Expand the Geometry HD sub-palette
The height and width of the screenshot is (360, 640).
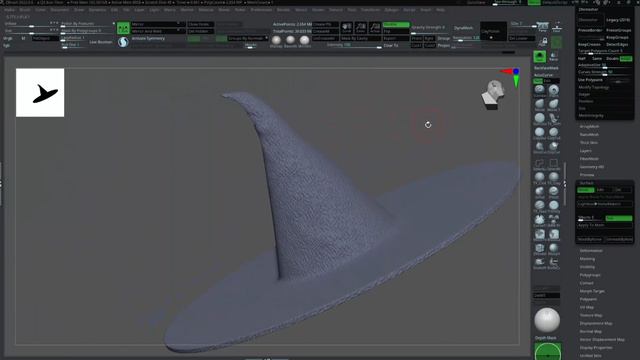coord(592,167)
